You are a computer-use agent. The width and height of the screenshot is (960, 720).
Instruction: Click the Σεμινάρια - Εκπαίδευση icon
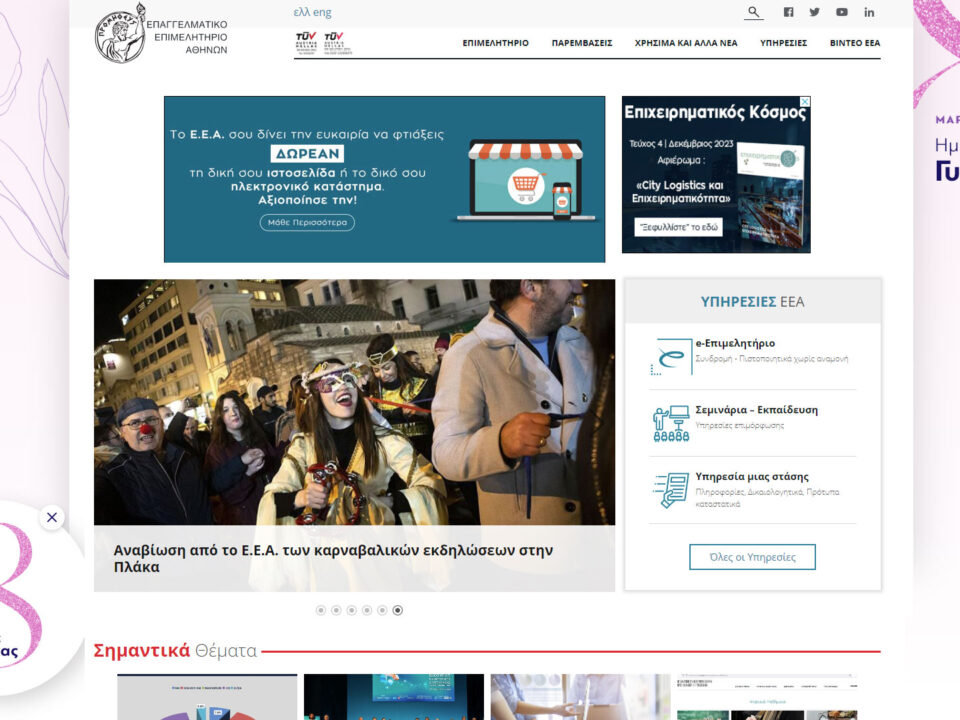tap(671, 423)
